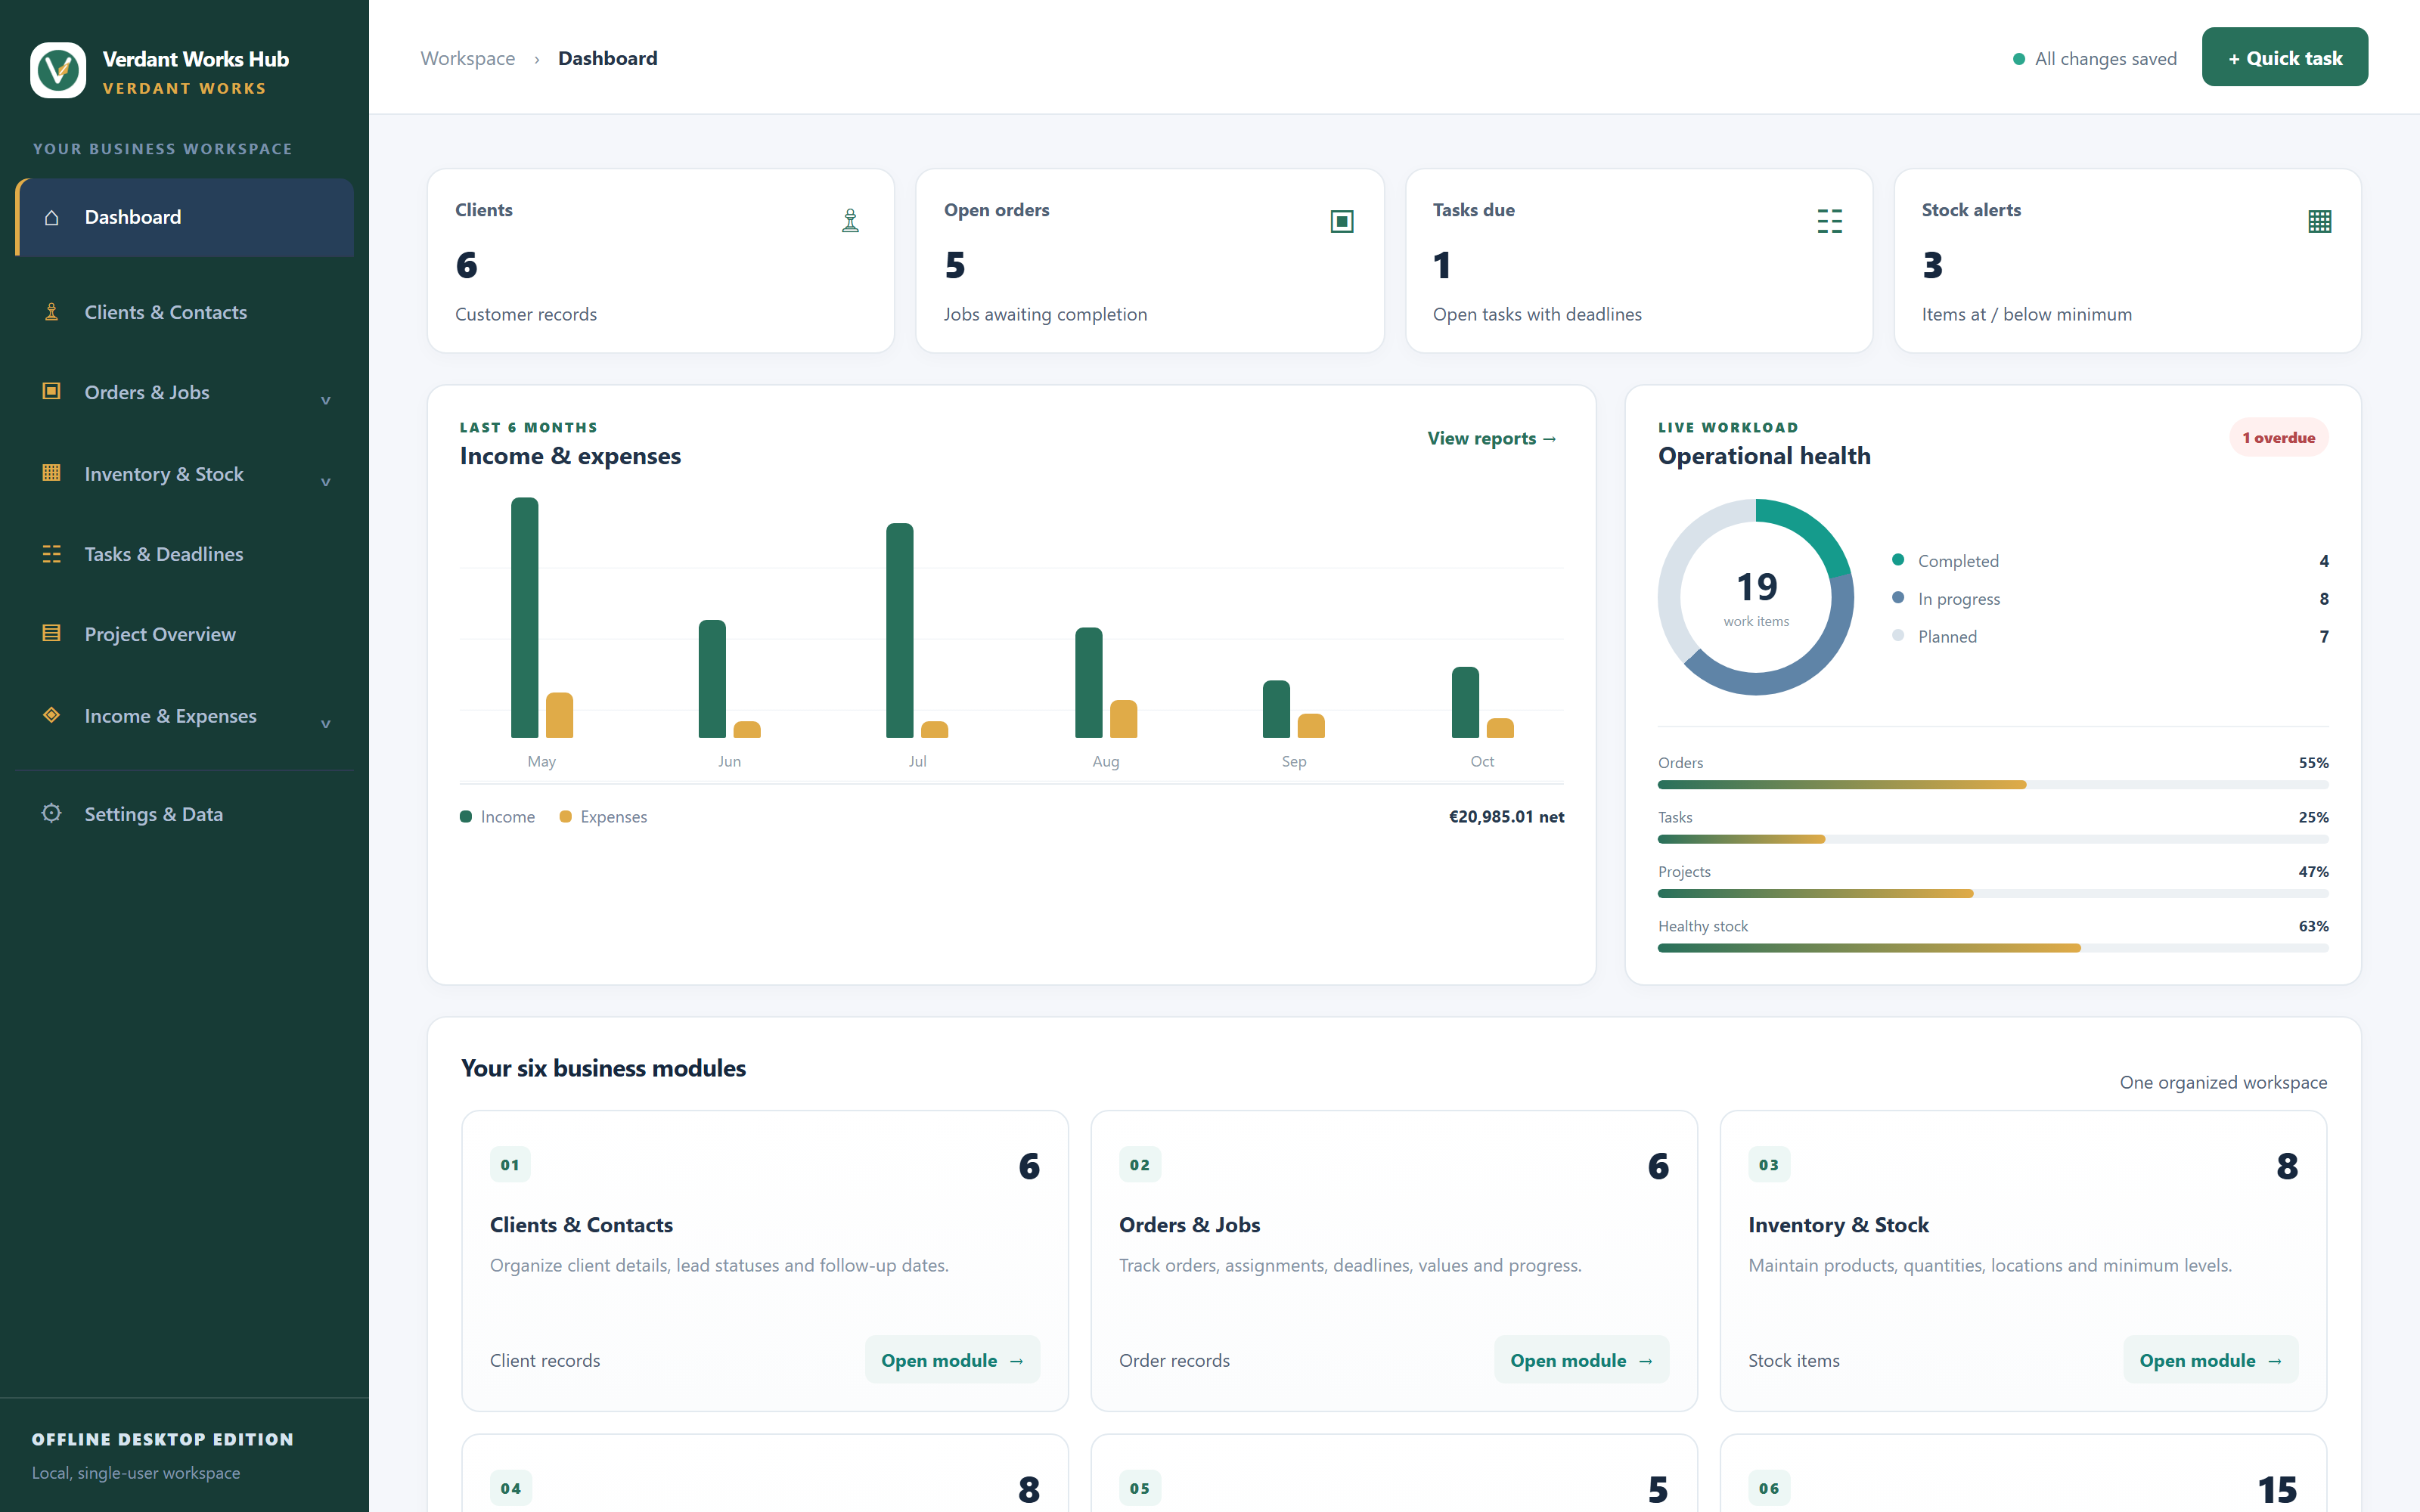Click the Orders & Jobs sidebar icon

[52, 391]
